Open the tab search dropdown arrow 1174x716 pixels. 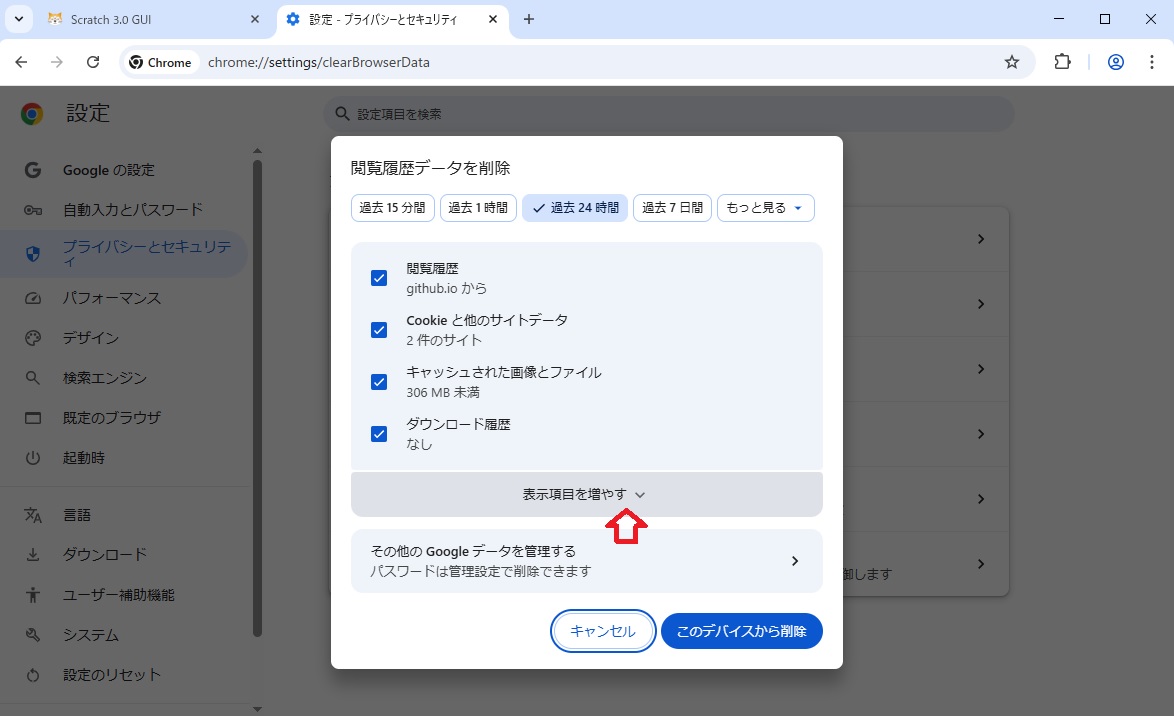[18, 19]
